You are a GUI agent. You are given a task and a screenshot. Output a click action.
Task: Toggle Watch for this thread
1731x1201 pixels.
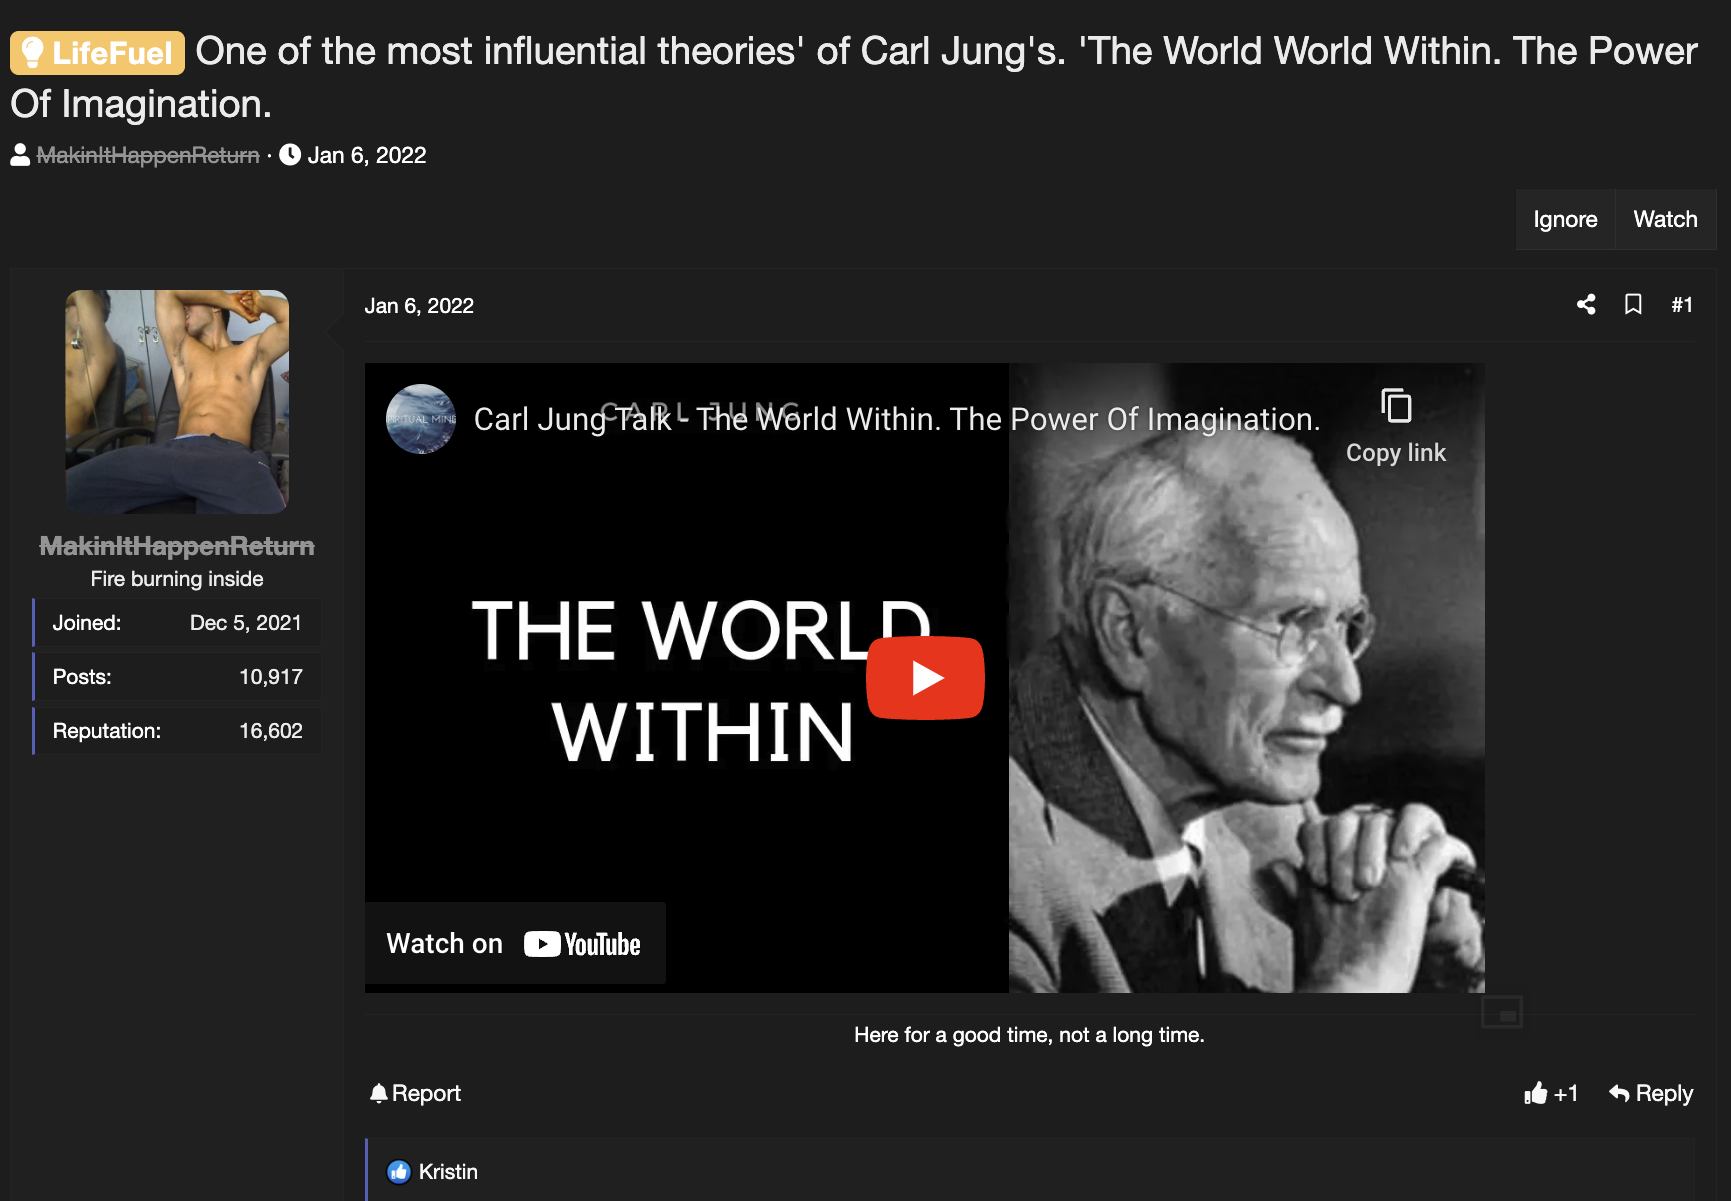pyautogui.click(x=1666, y=219)
